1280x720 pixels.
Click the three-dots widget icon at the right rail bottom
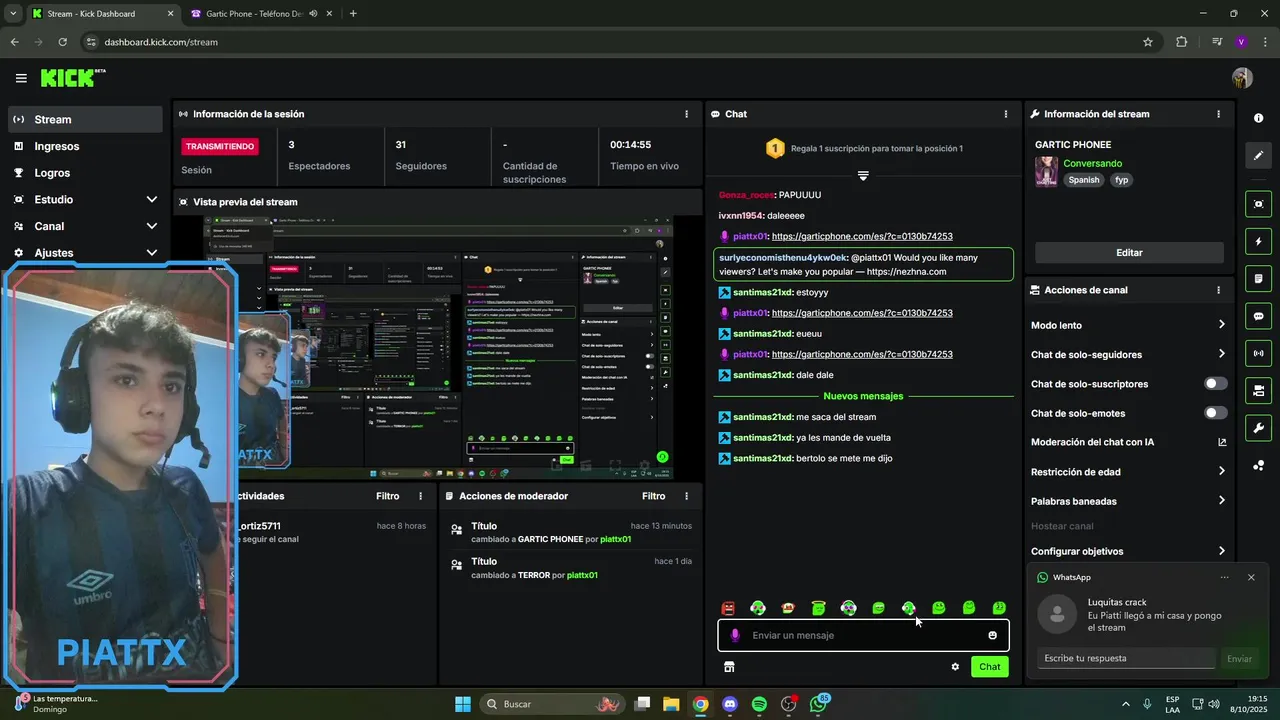1258,465
